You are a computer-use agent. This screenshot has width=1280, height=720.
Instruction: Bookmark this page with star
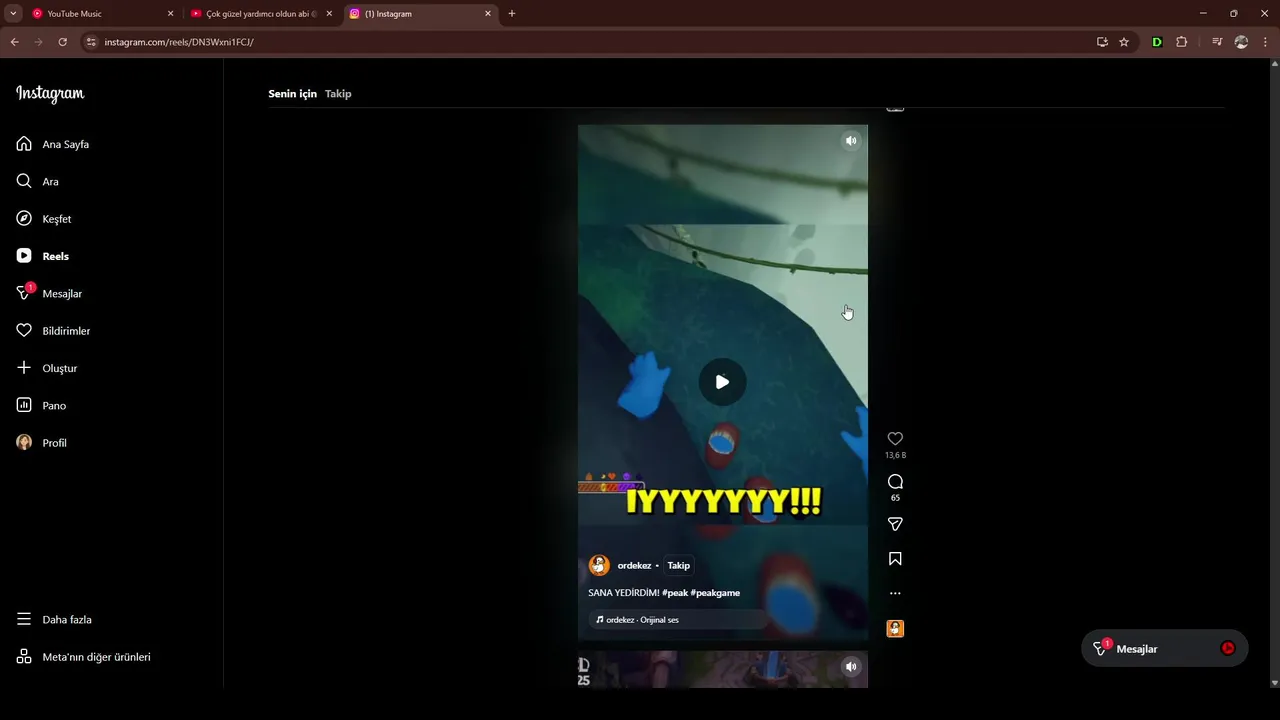1124,42
